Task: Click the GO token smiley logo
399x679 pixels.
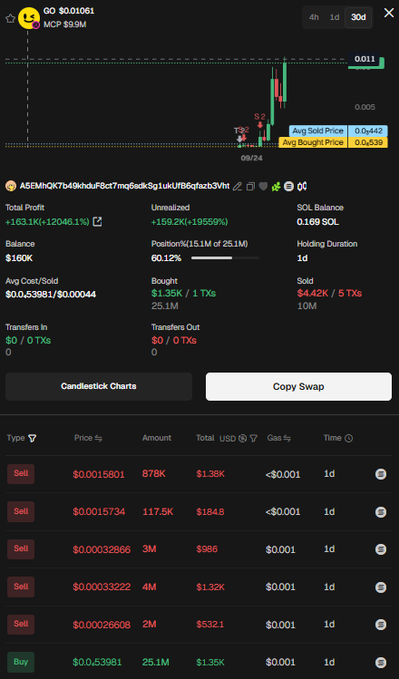Action: tap(29, 18)
